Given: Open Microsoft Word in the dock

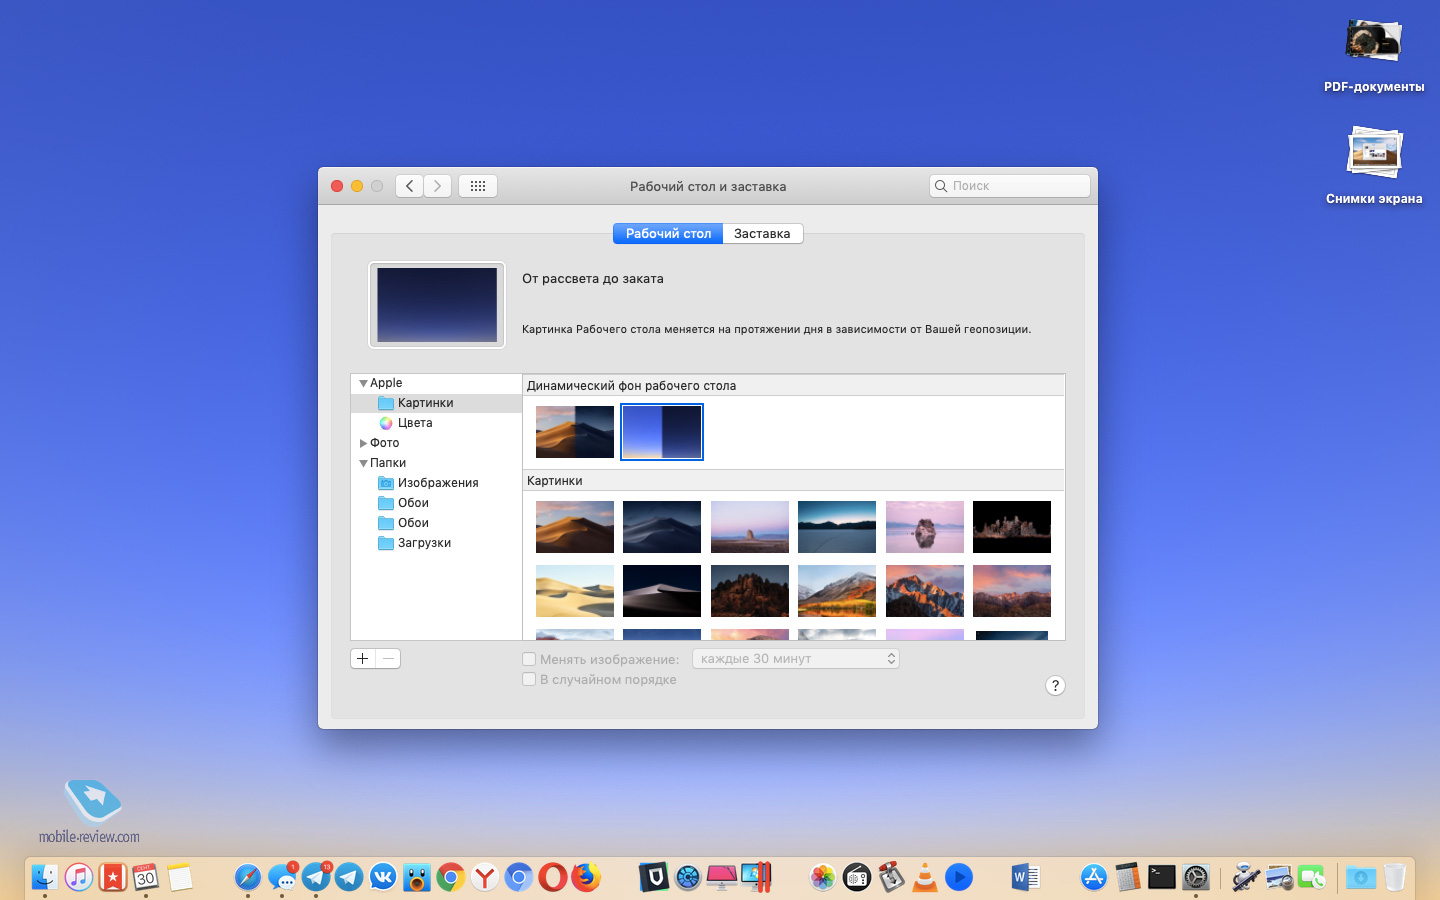Looking at the screenshot, I should pos(1026,877).
